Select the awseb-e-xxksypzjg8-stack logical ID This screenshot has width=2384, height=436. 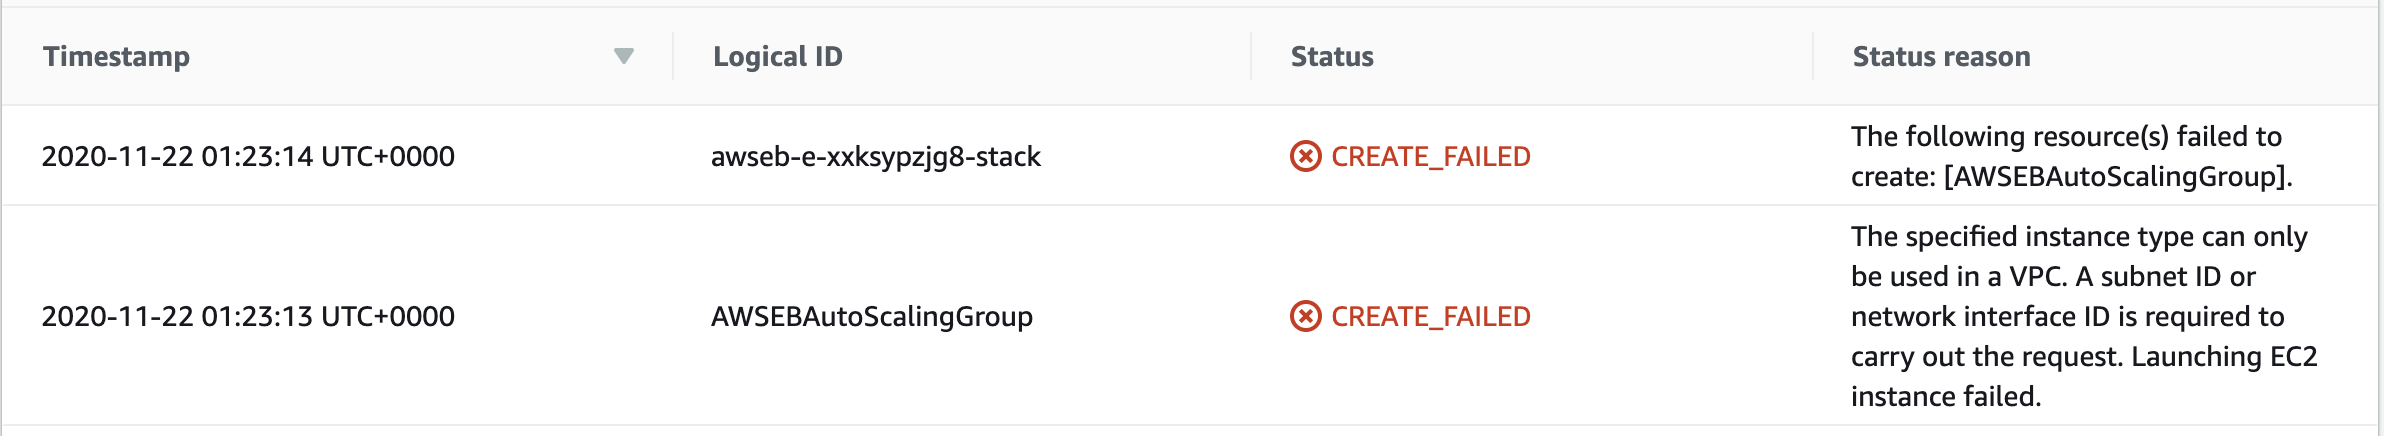click(x=876, y=156)
